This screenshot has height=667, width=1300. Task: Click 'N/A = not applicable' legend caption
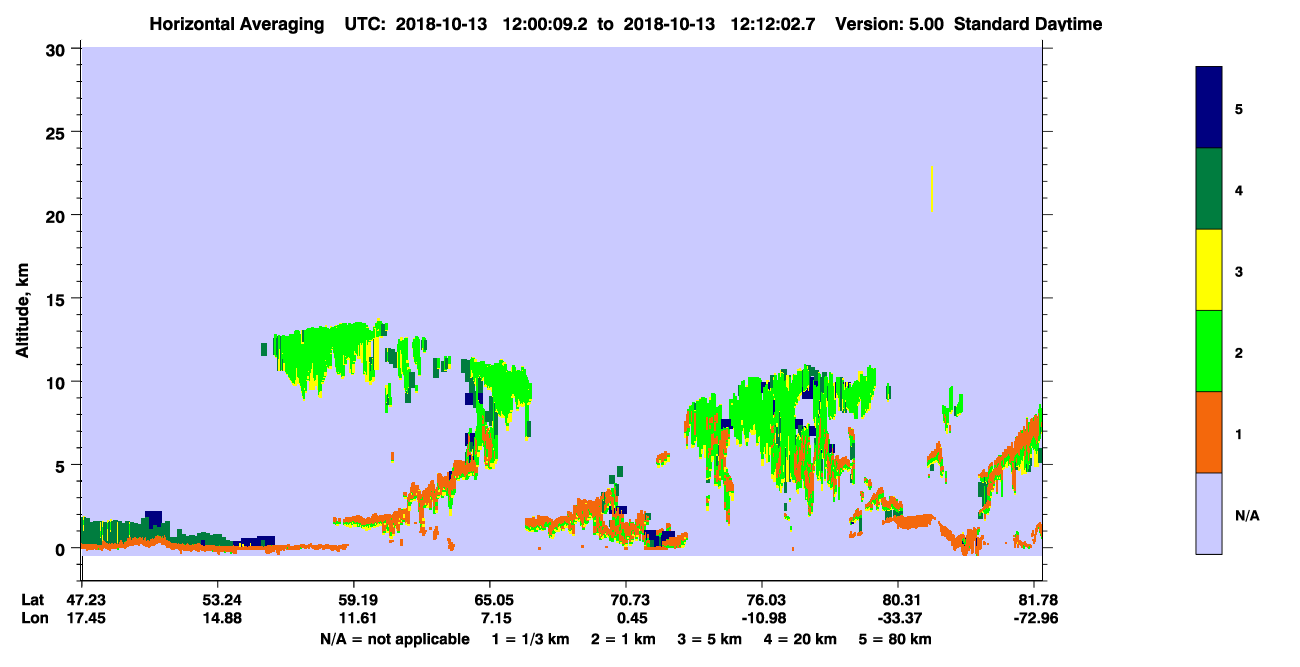395,639
